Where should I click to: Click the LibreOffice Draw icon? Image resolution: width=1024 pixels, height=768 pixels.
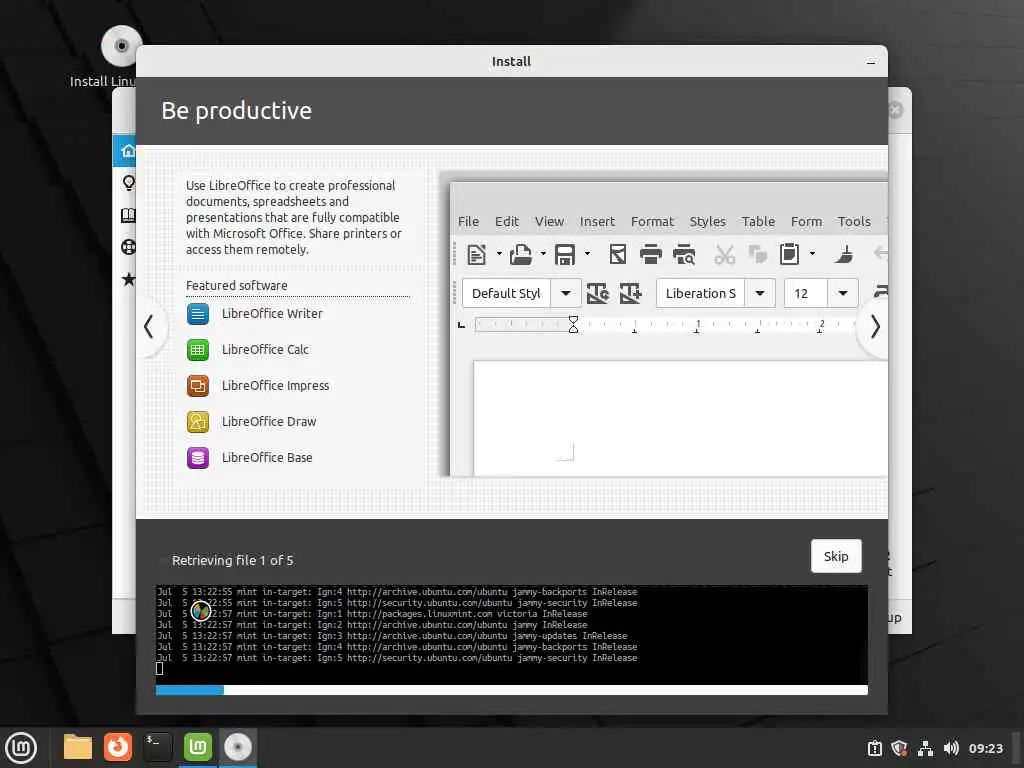click(x=198, y=421)
